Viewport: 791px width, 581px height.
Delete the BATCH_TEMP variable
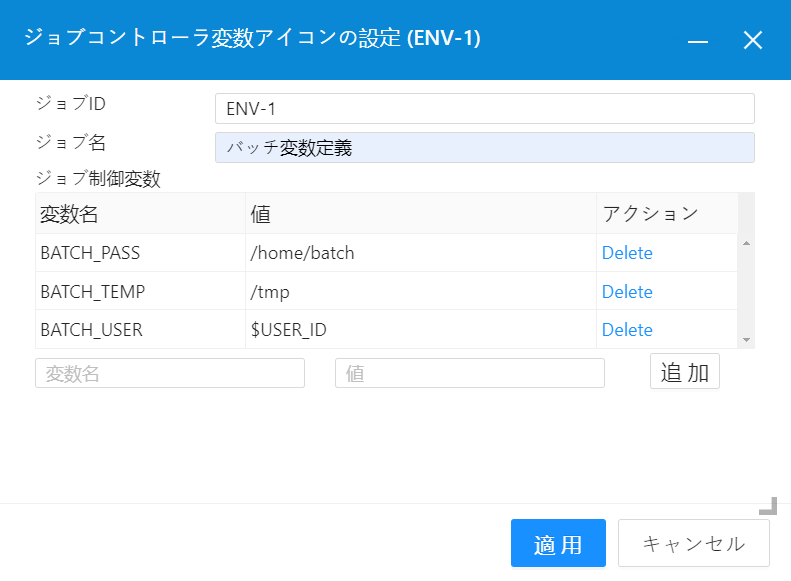click(x=627, y=292)
